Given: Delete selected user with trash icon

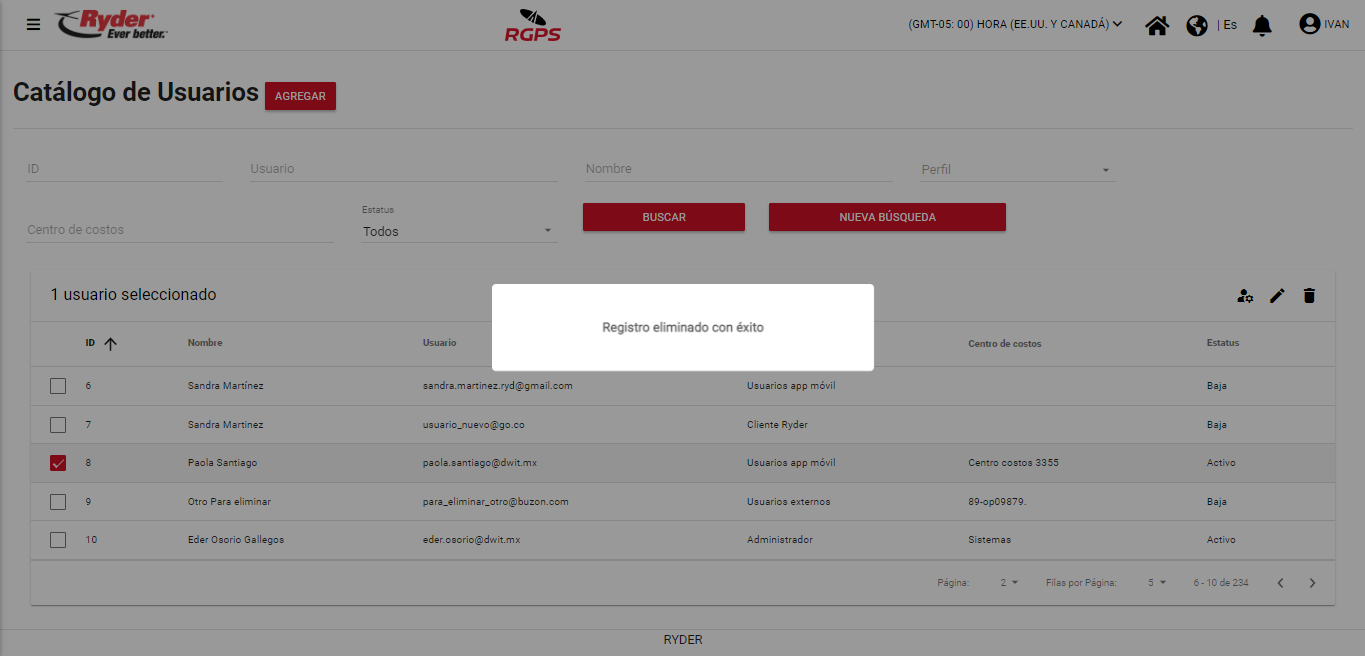Looking at the screenshot, I should [1309, 295].
